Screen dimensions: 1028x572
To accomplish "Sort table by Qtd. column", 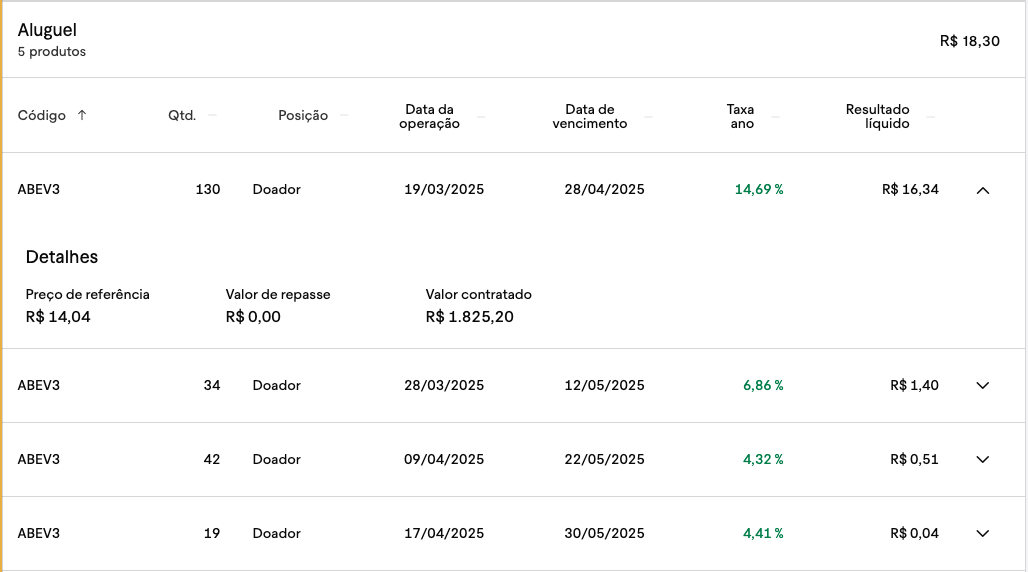I will (x=182, y=115).
